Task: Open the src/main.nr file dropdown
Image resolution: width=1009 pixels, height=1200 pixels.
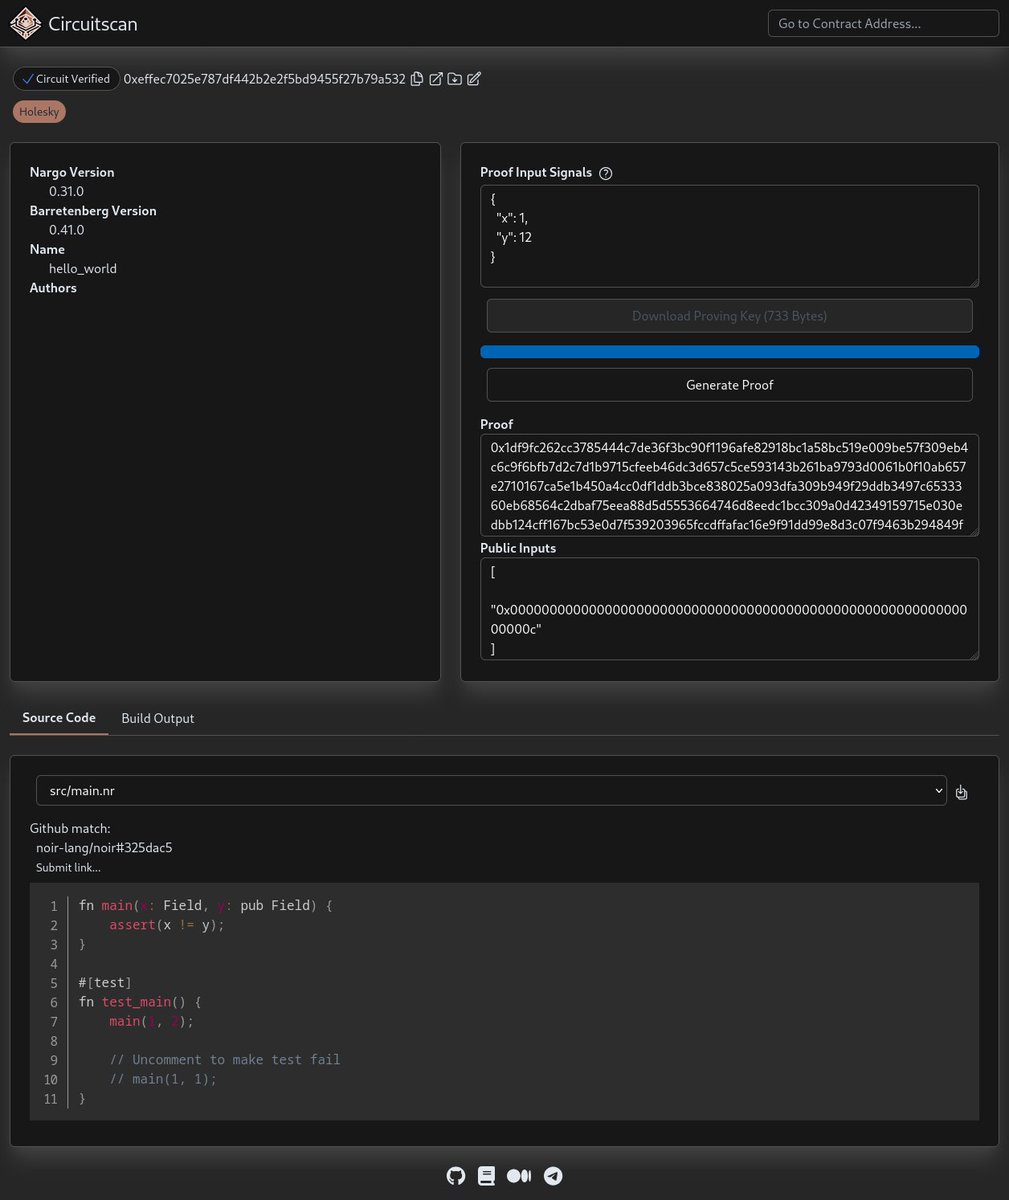Action: coord(491,790)
